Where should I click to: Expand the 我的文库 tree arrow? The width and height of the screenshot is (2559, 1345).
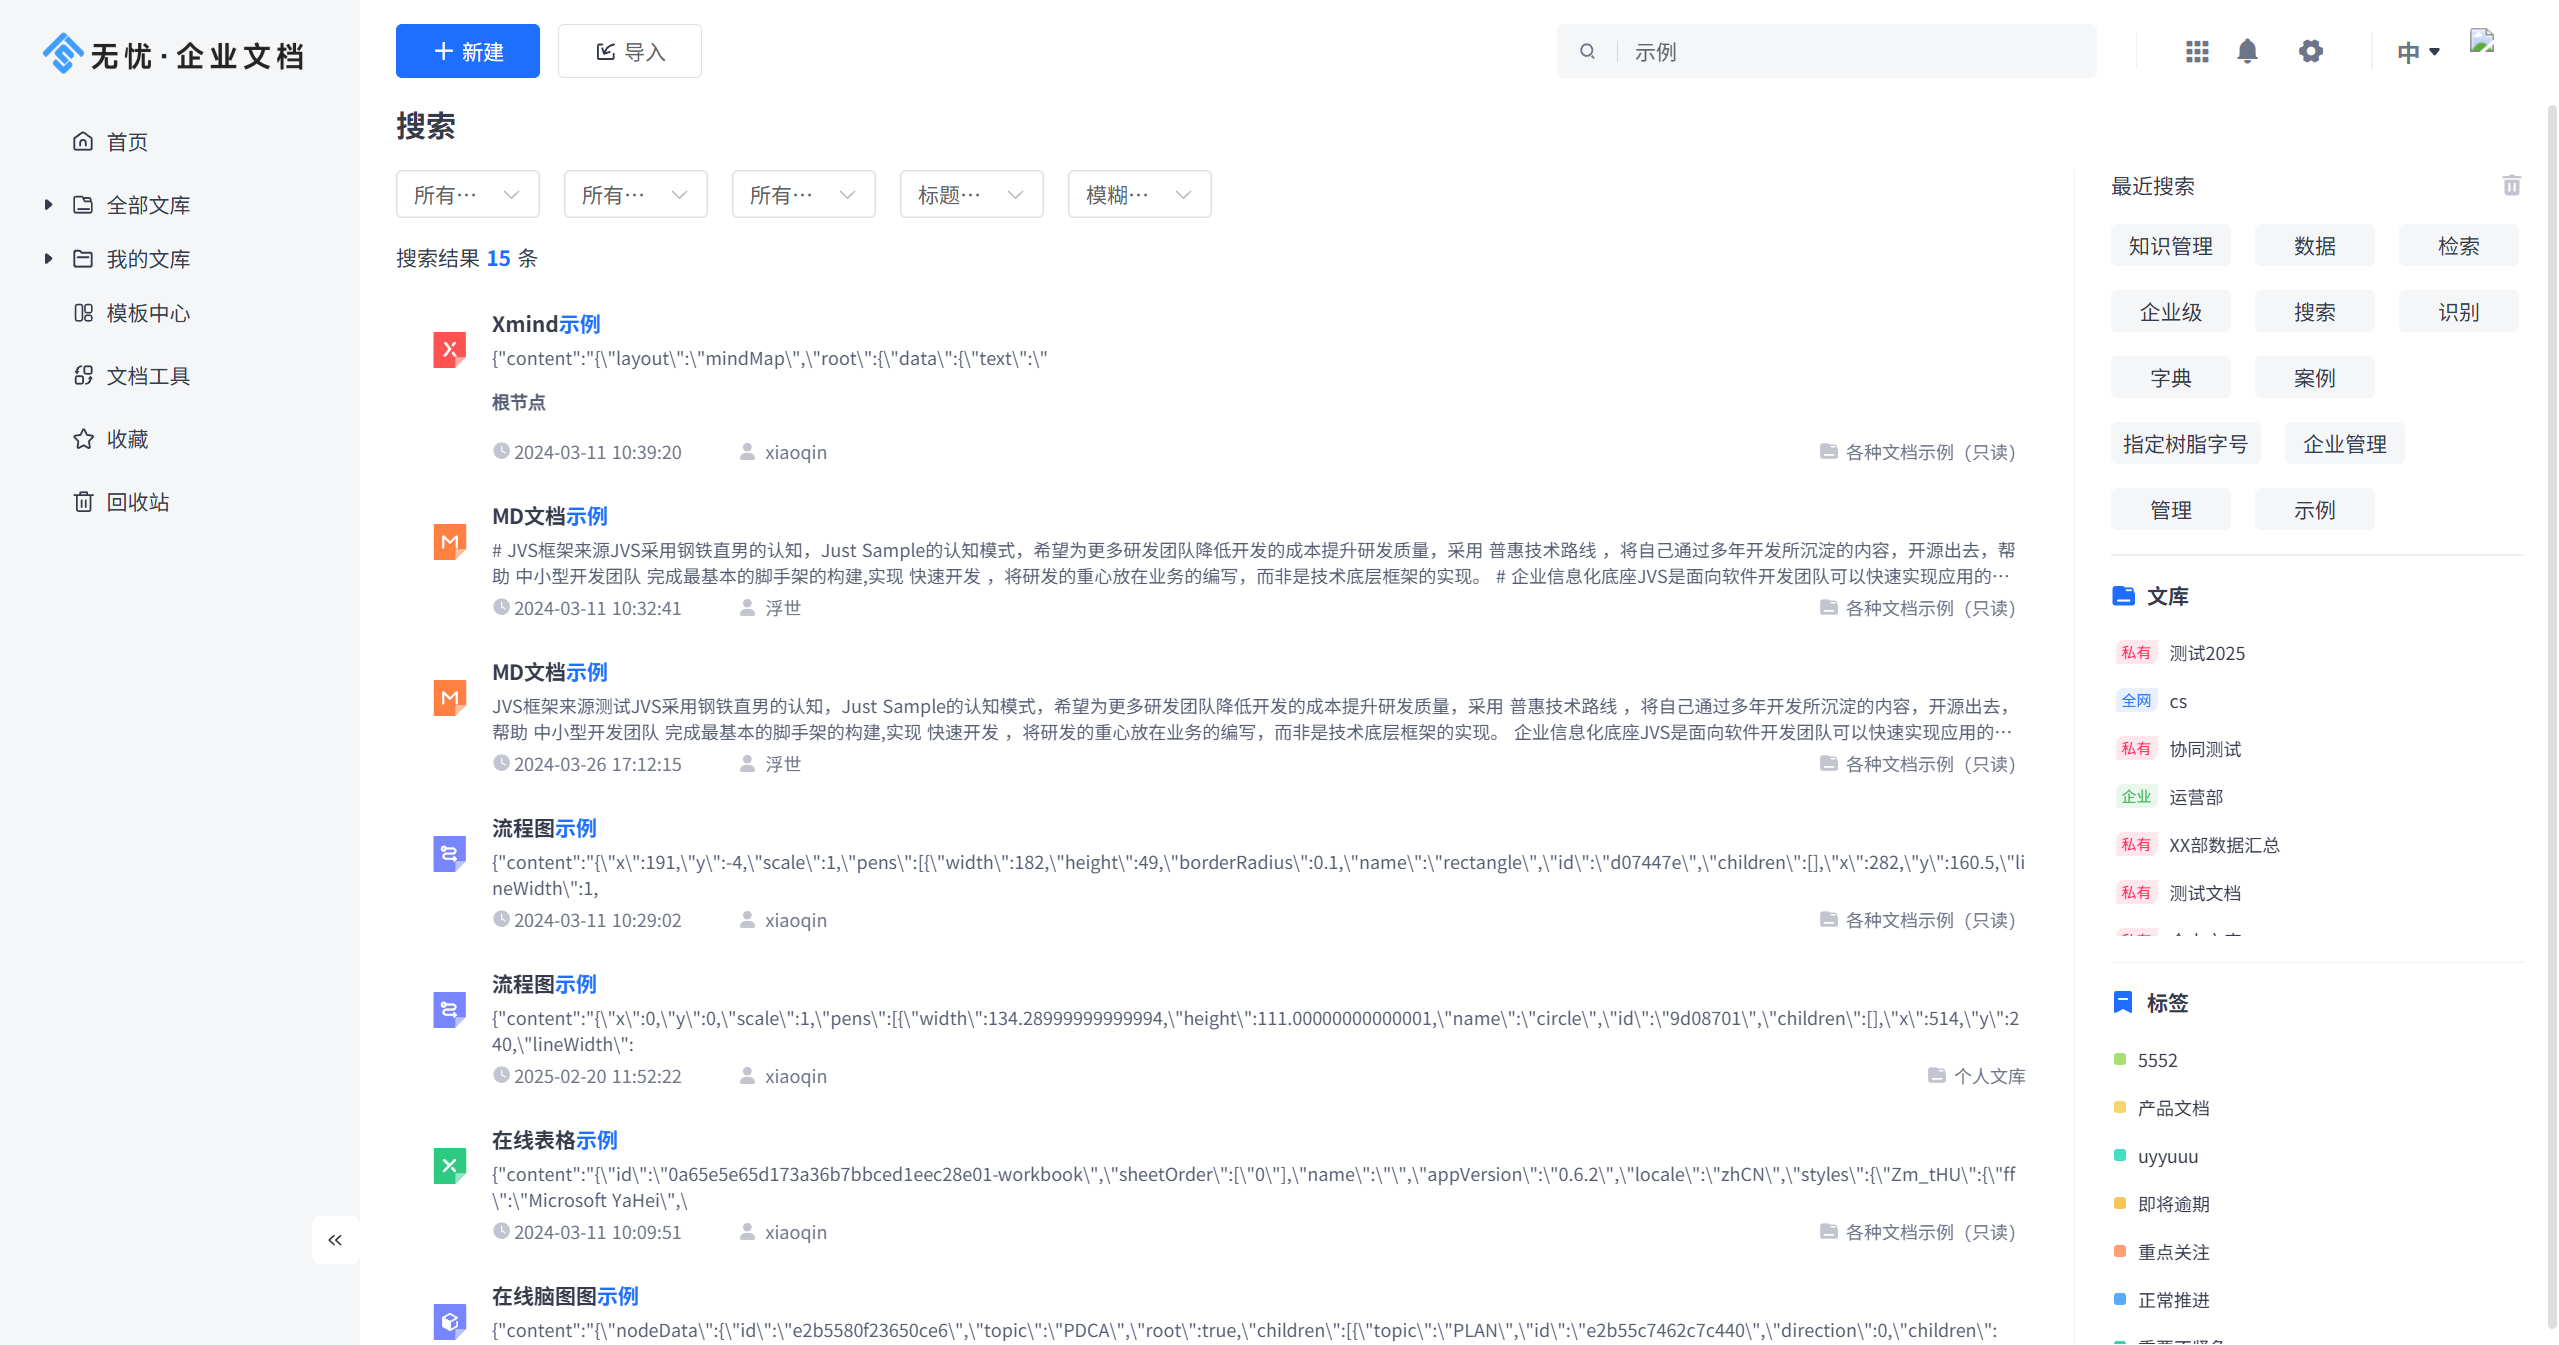pos(48,259)
